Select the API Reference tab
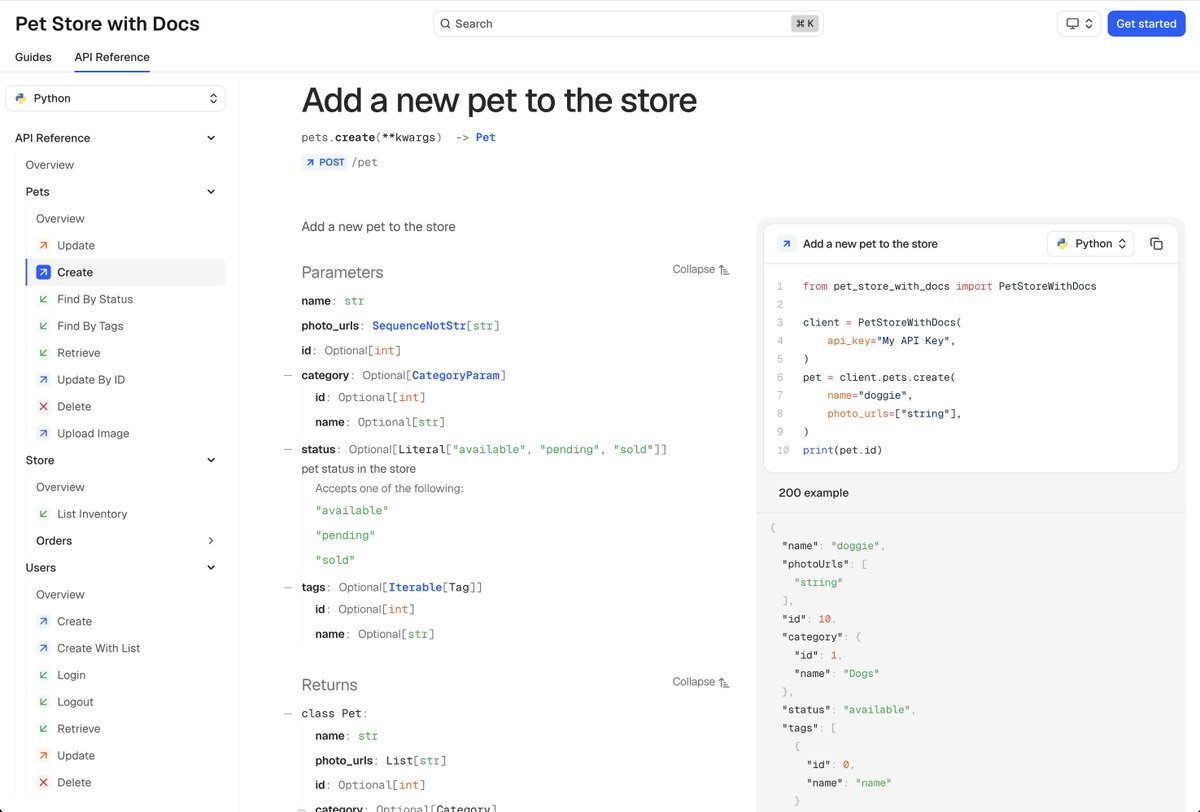The width and height of the screenshot is (1200, 812). click(x=111, y=57)
